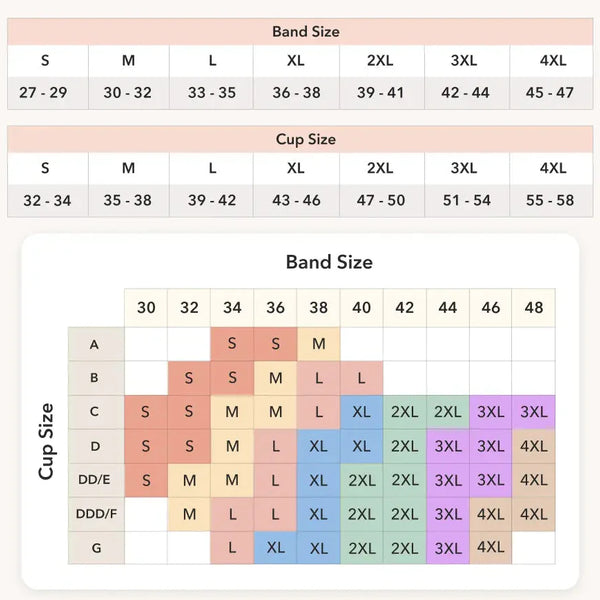Click the DD/E cup size row label

tap(96, 480)
